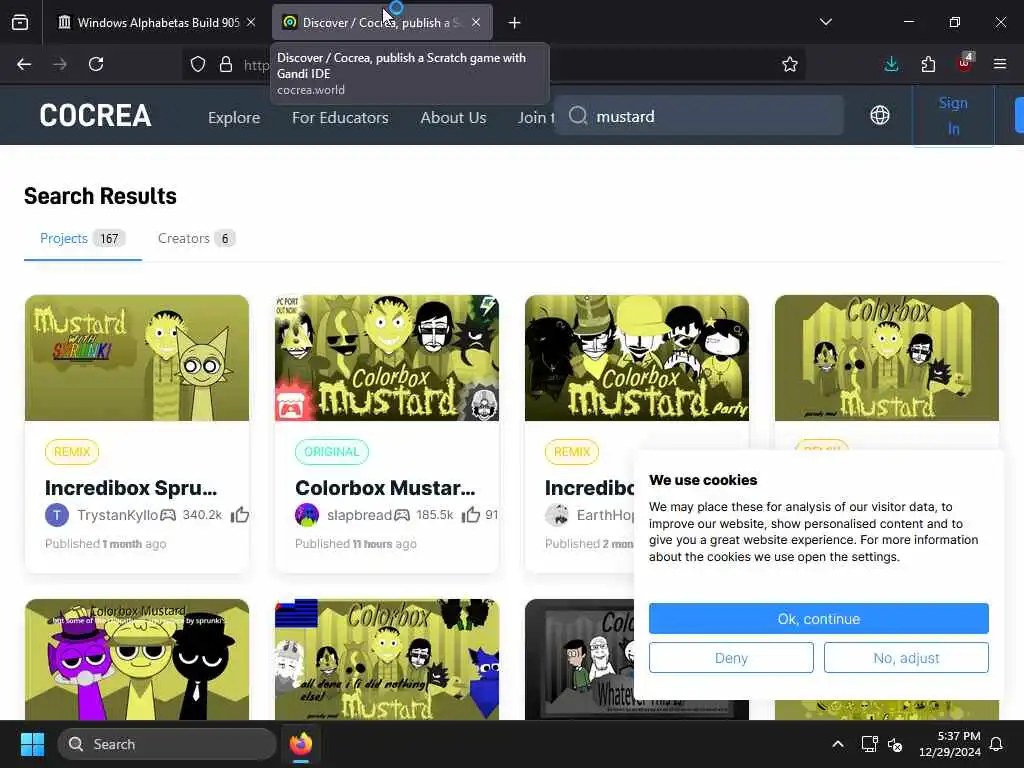
Task: Open muted volume tray icon
Action: pyautogui.click(x=895, y=744)
